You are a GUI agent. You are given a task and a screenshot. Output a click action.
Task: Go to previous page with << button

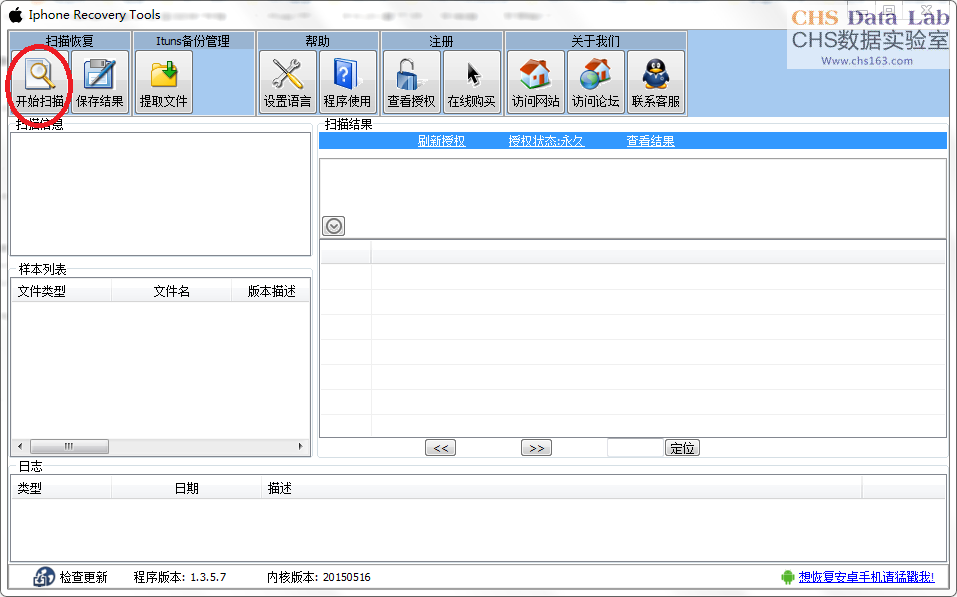tap(440, 448)
